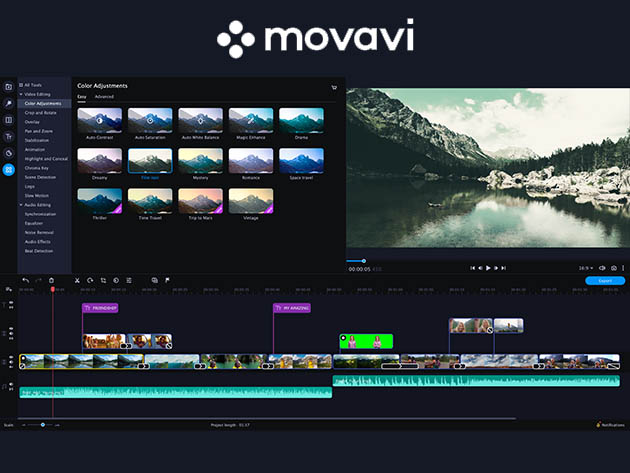The width and height of the screenshot is (630, 473).
Task: Open the titles (Tt) sidebar icon
Action: (x=8, y=137)
